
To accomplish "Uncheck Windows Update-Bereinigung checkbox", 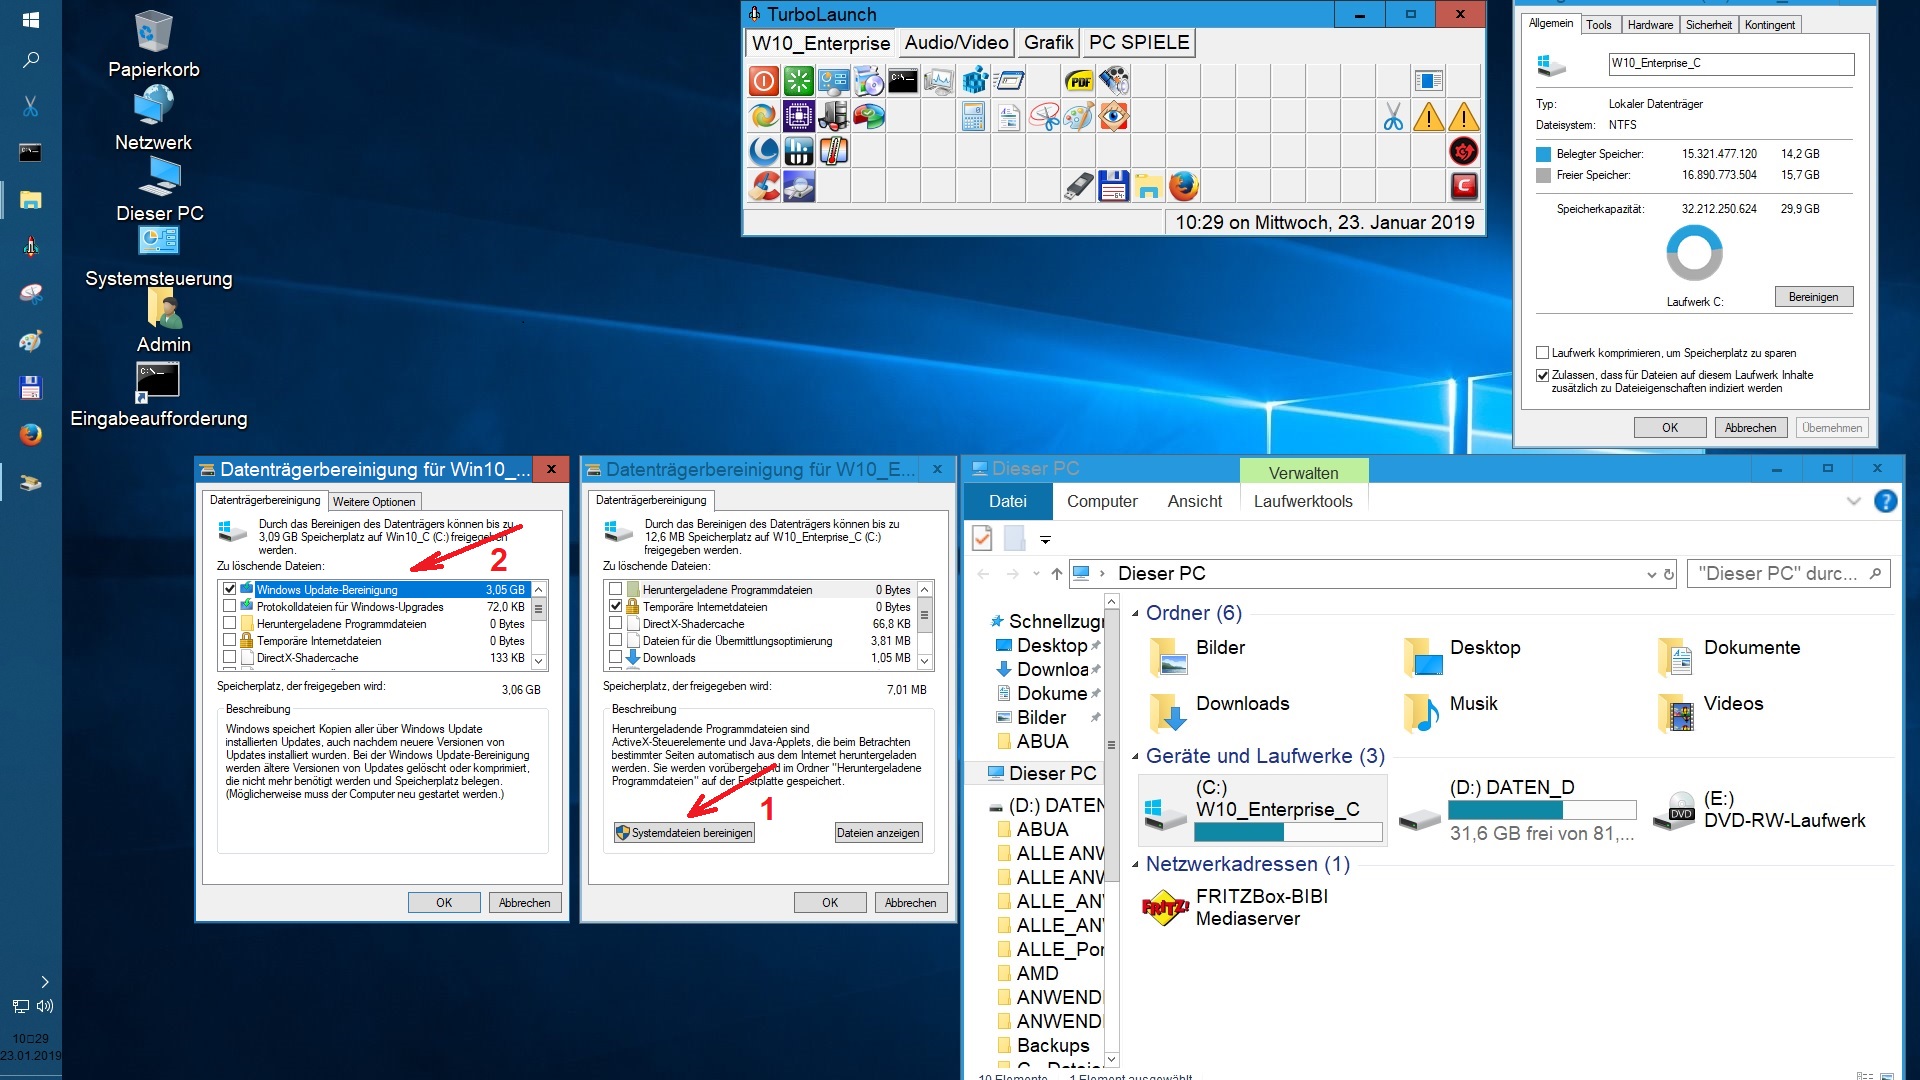I will click(230, 589).
